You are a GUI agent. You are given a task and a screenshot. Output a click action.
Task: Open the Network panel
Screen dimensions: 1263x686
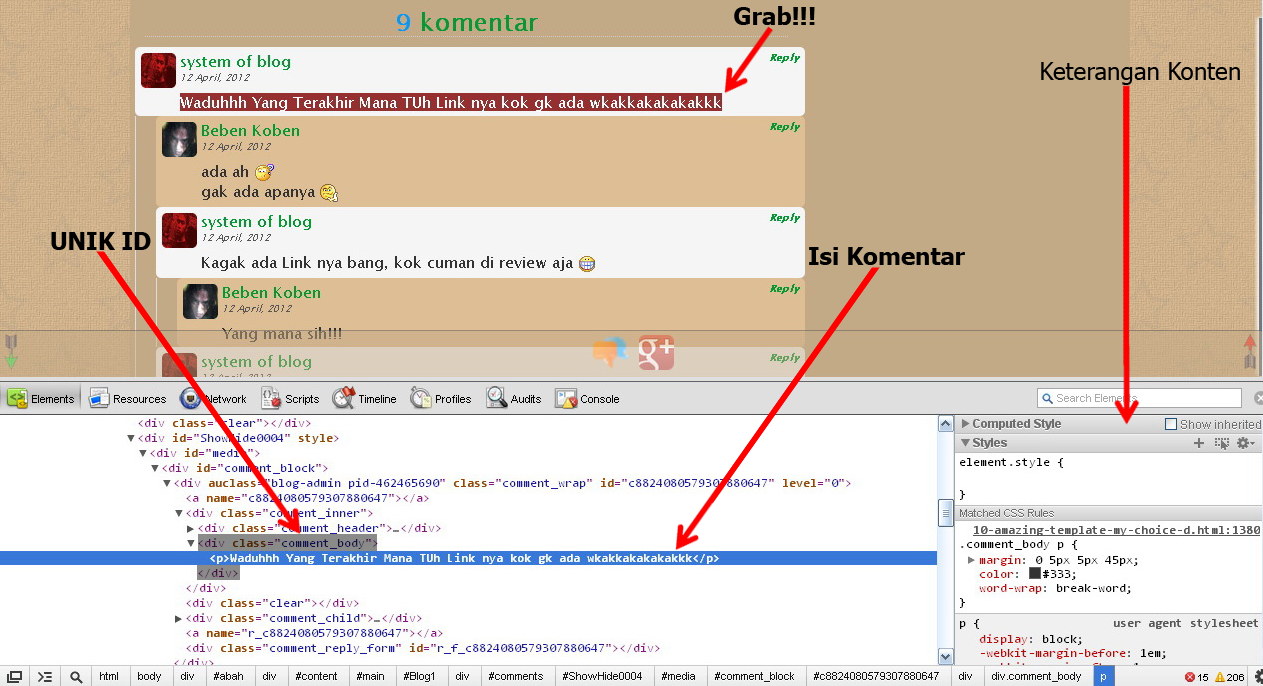pos(213,399)
